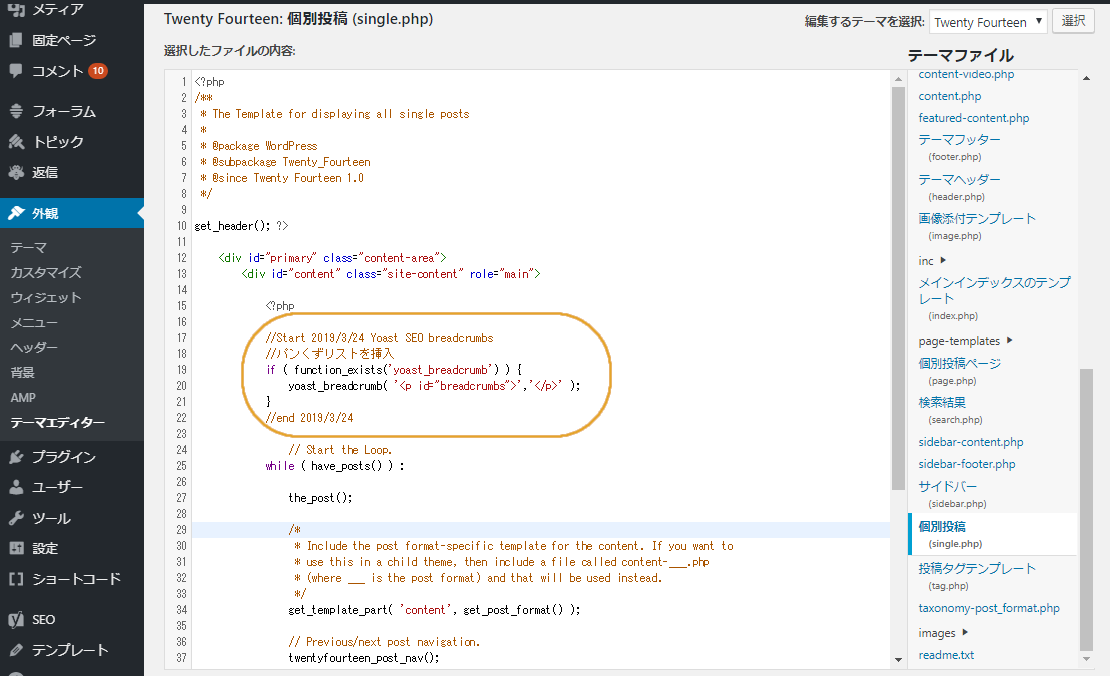Click the Tools wrench icon
This screenshot has width=1110, height=676.
pyautogui.click(x=16, y=518)
